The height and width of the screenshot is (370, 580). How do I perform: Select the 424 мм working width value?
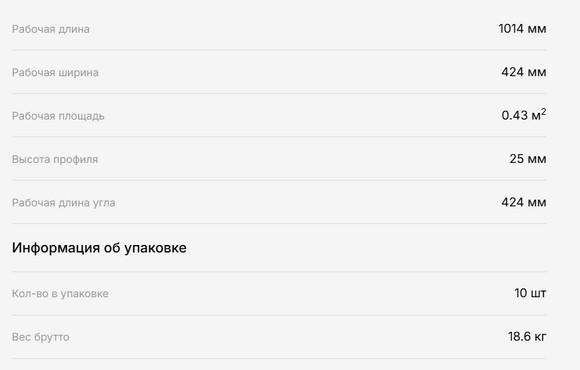(x=523, y=72)
